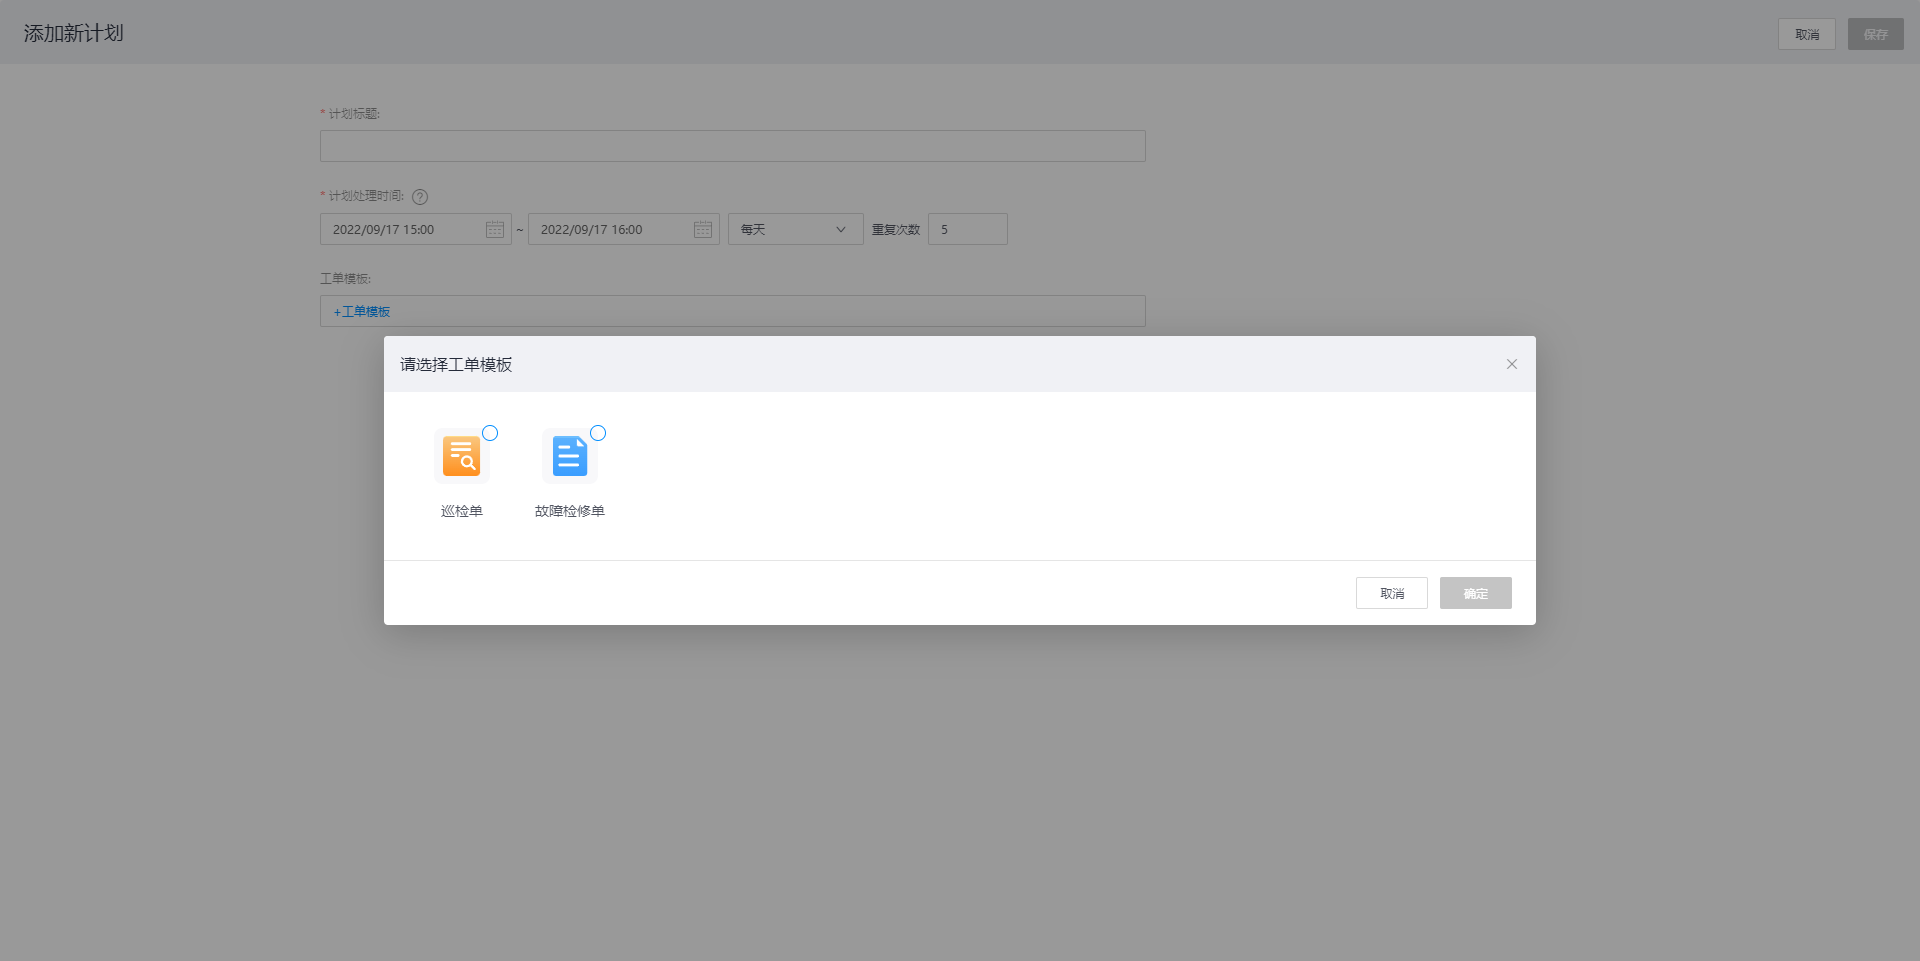The image size is (1920, 961).
Task: Click 取消 button in the dialog footer
Action: pyautogui.click(x=1391, y=593)
